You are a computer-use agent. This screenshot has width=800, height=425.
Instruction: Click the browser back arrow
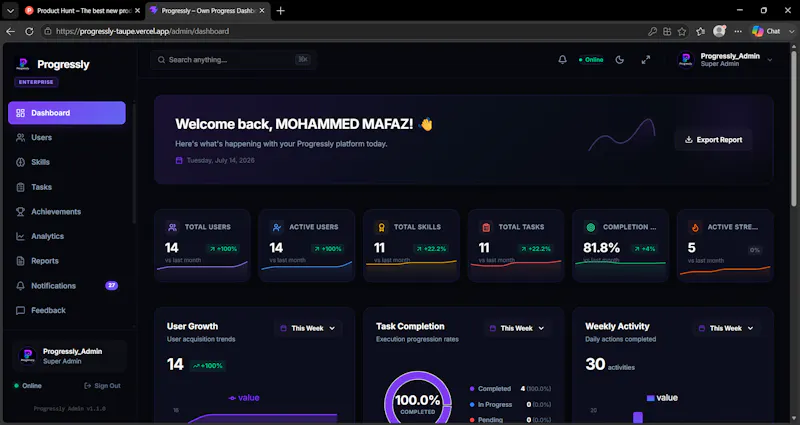(x=10, y=31)
